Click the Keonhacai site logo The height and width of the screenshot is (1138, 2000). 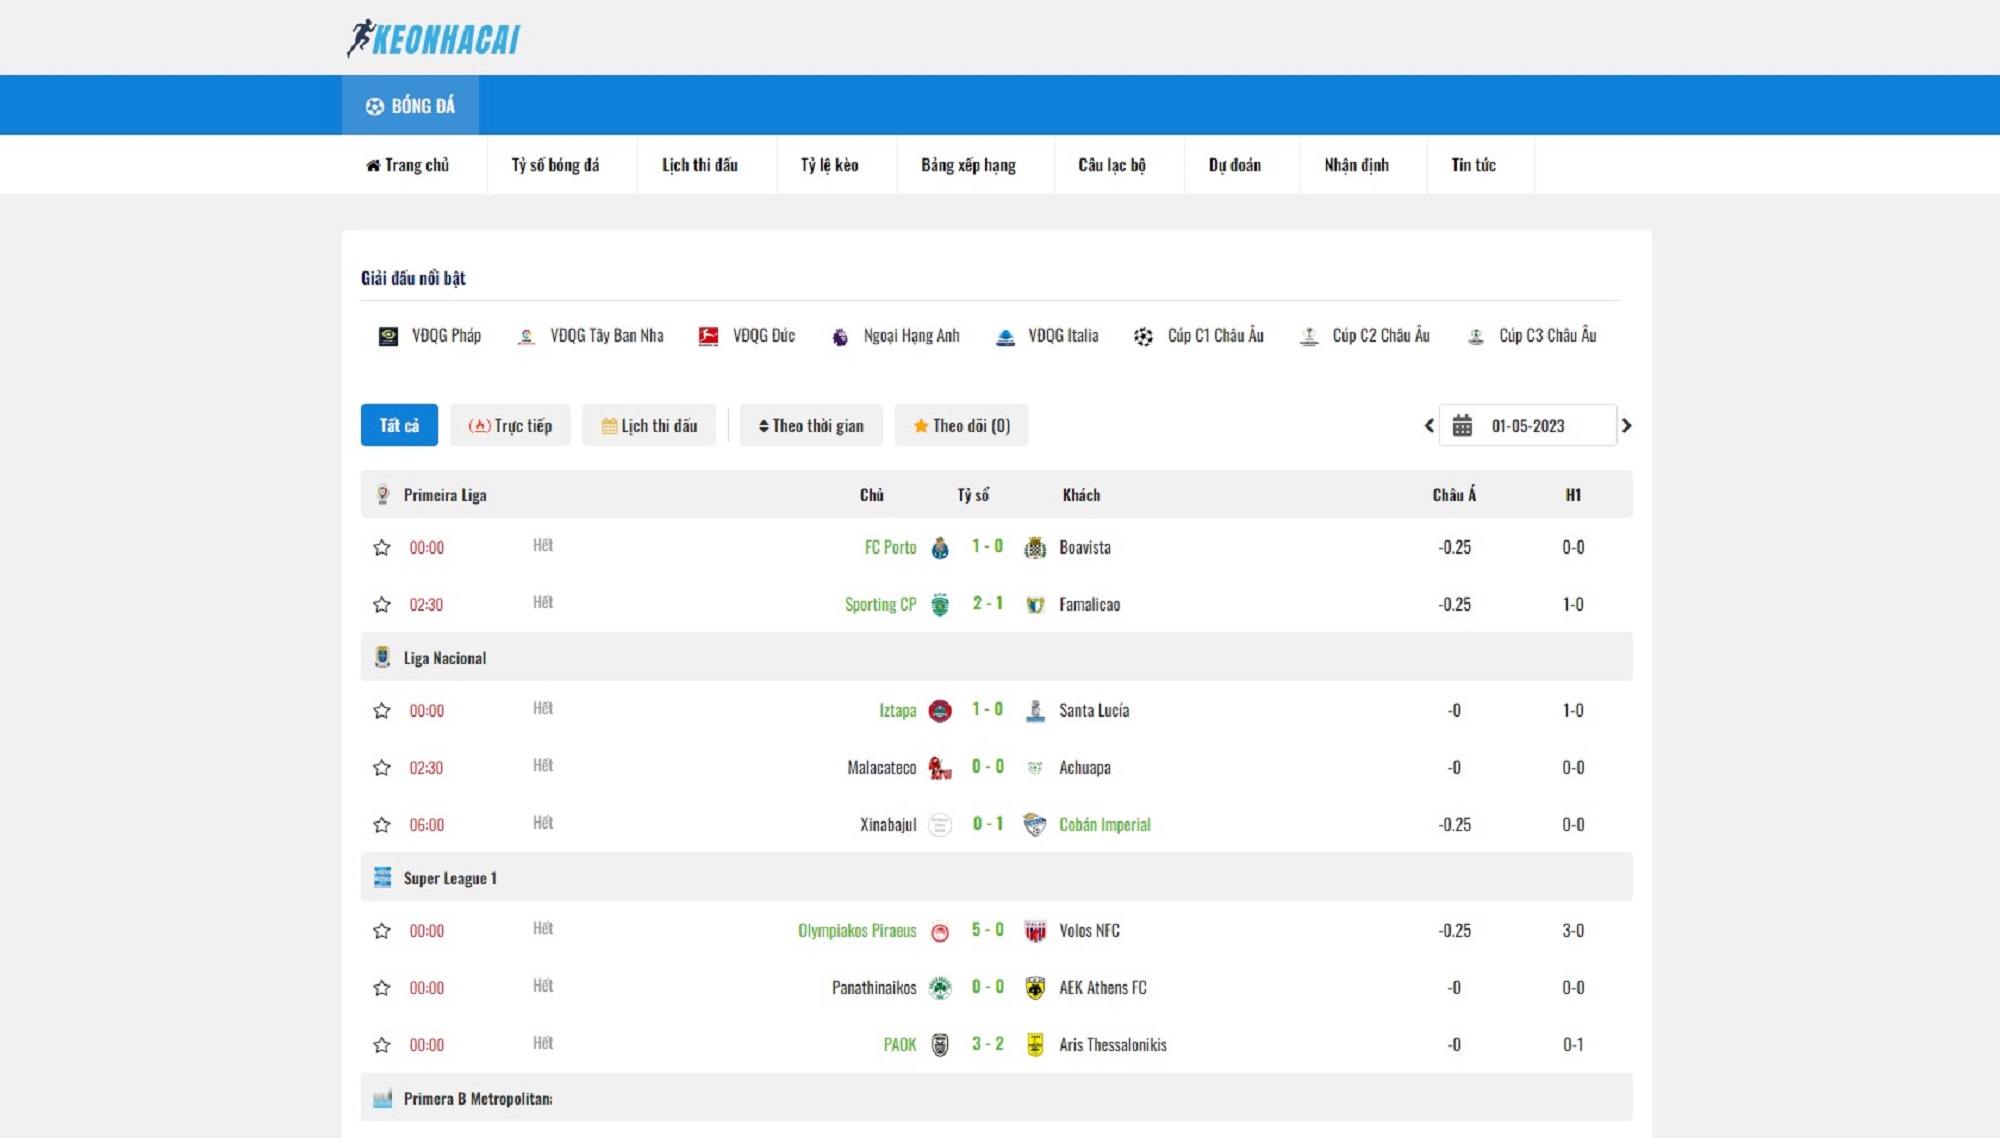click(x=433, y=39)
